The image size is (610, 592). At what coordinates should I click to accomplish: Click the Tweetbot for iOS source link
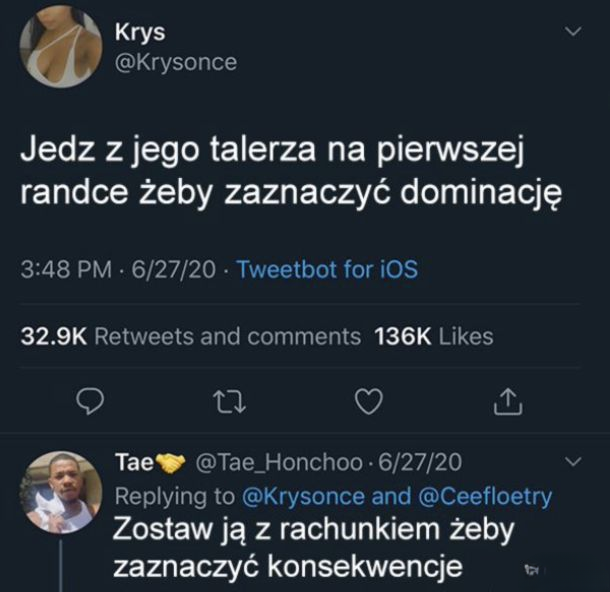pyautogui.click(x=327, y=270)
